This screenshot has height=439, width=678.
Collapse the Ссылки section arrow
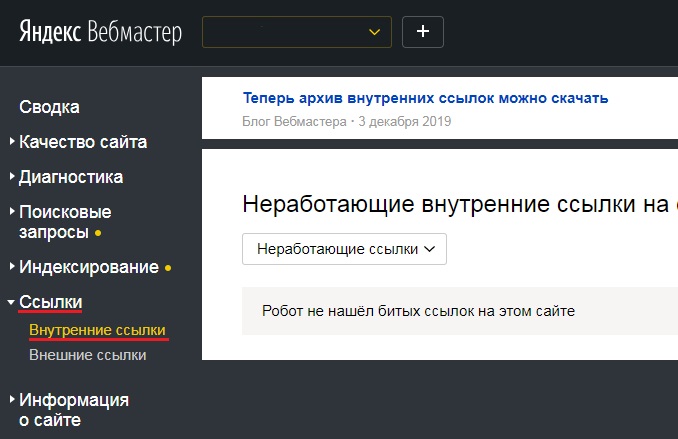click(x=11, y=302)
